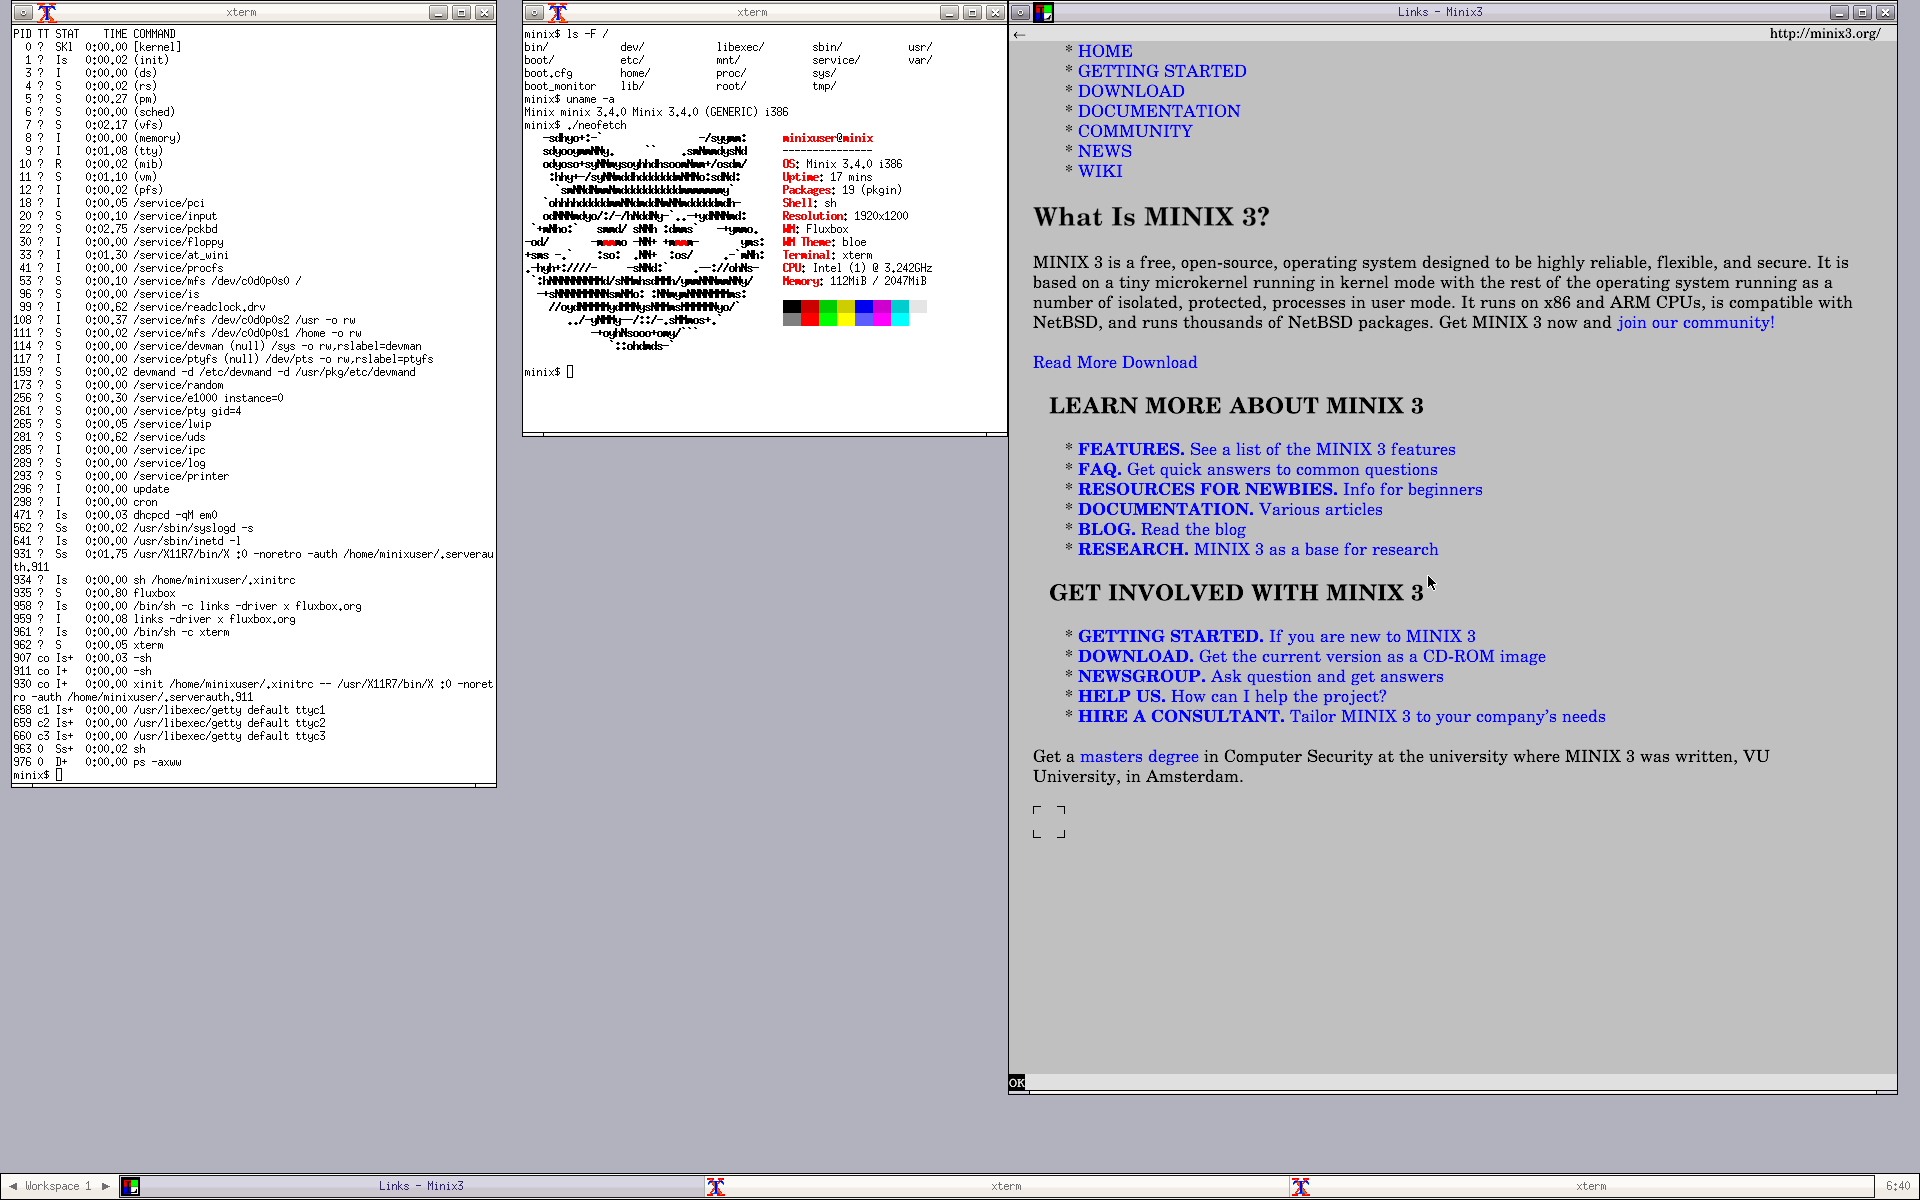The image size is (1920, 1200).
Task: Click the URL http://minix3.org/ in Links
Action: [1825, 34]
